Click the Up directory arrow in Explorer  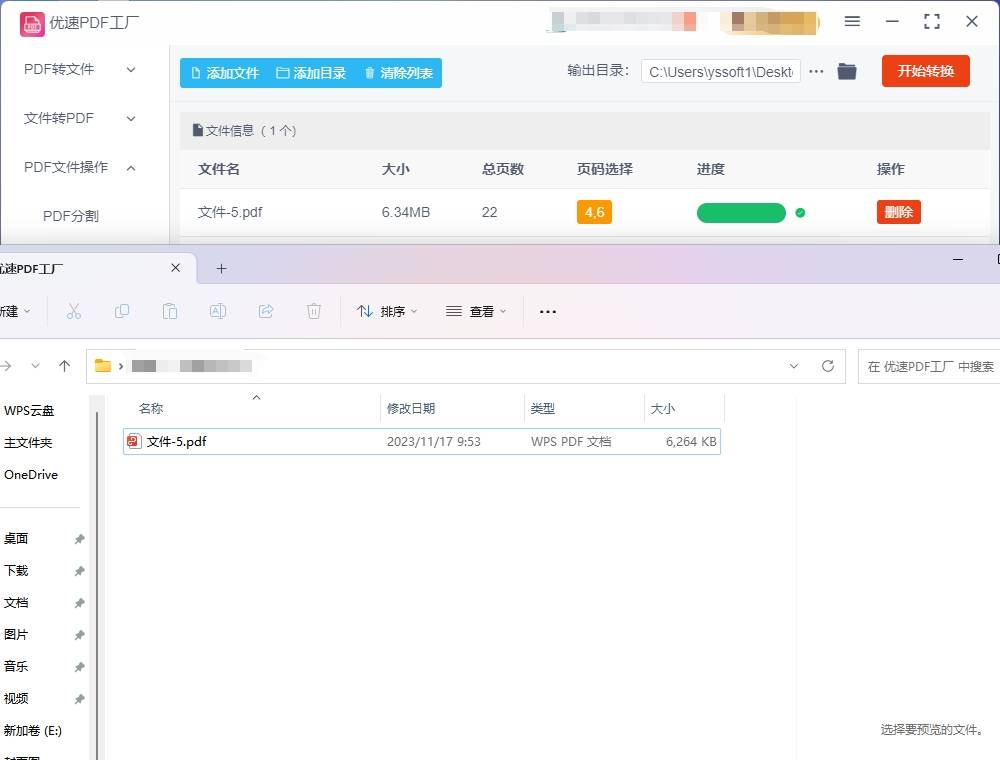pos(64,366)
